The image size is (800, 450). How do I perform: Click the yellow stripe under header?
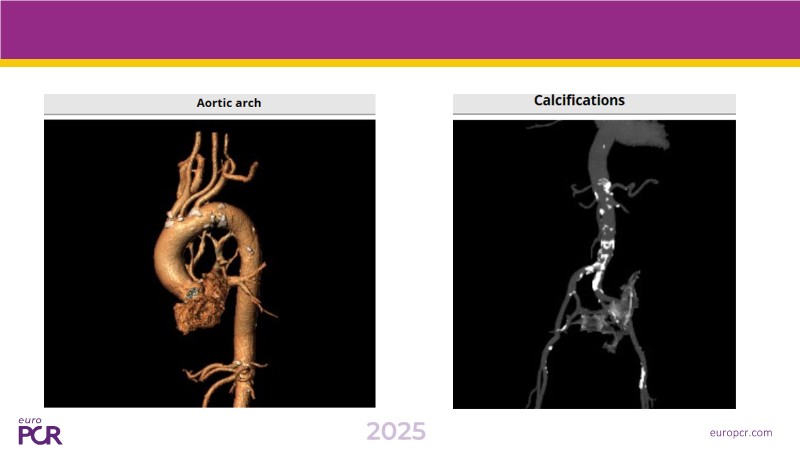[x=400, y=63]
